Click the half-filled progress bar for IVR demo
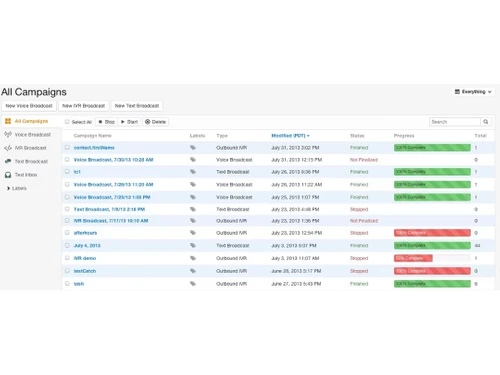500x375 pixels. 432,258
